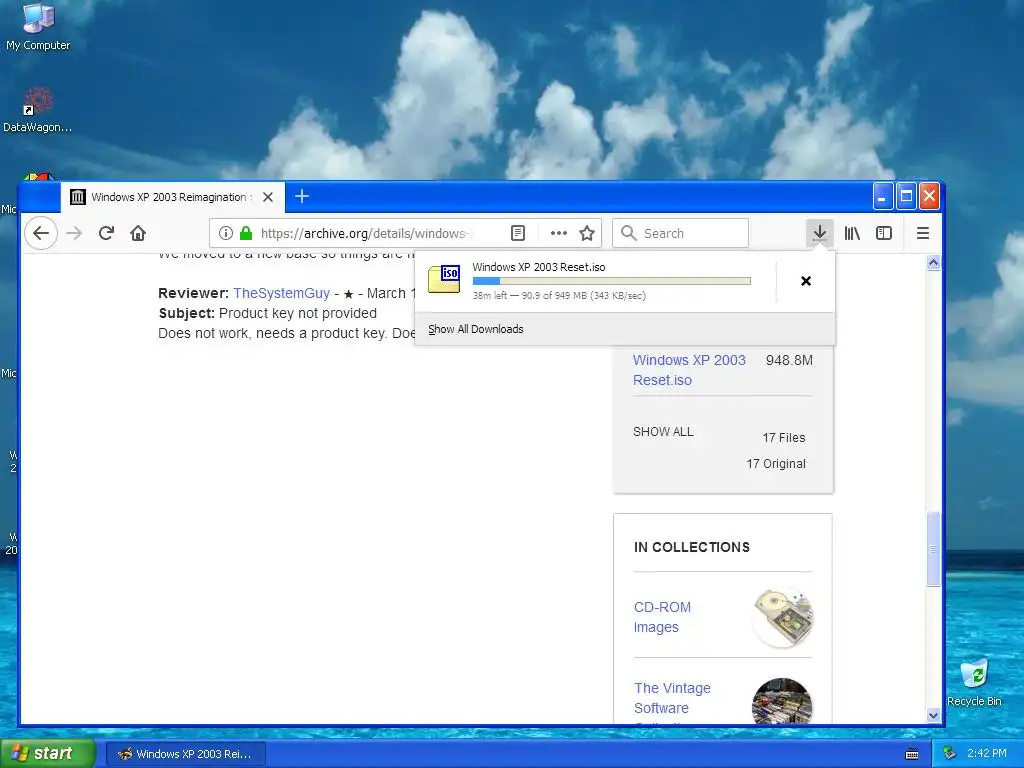Screen dimensions: 1024x768
Task: Open the CD-ROM Images collection link
Action: (x=662, y=616)
